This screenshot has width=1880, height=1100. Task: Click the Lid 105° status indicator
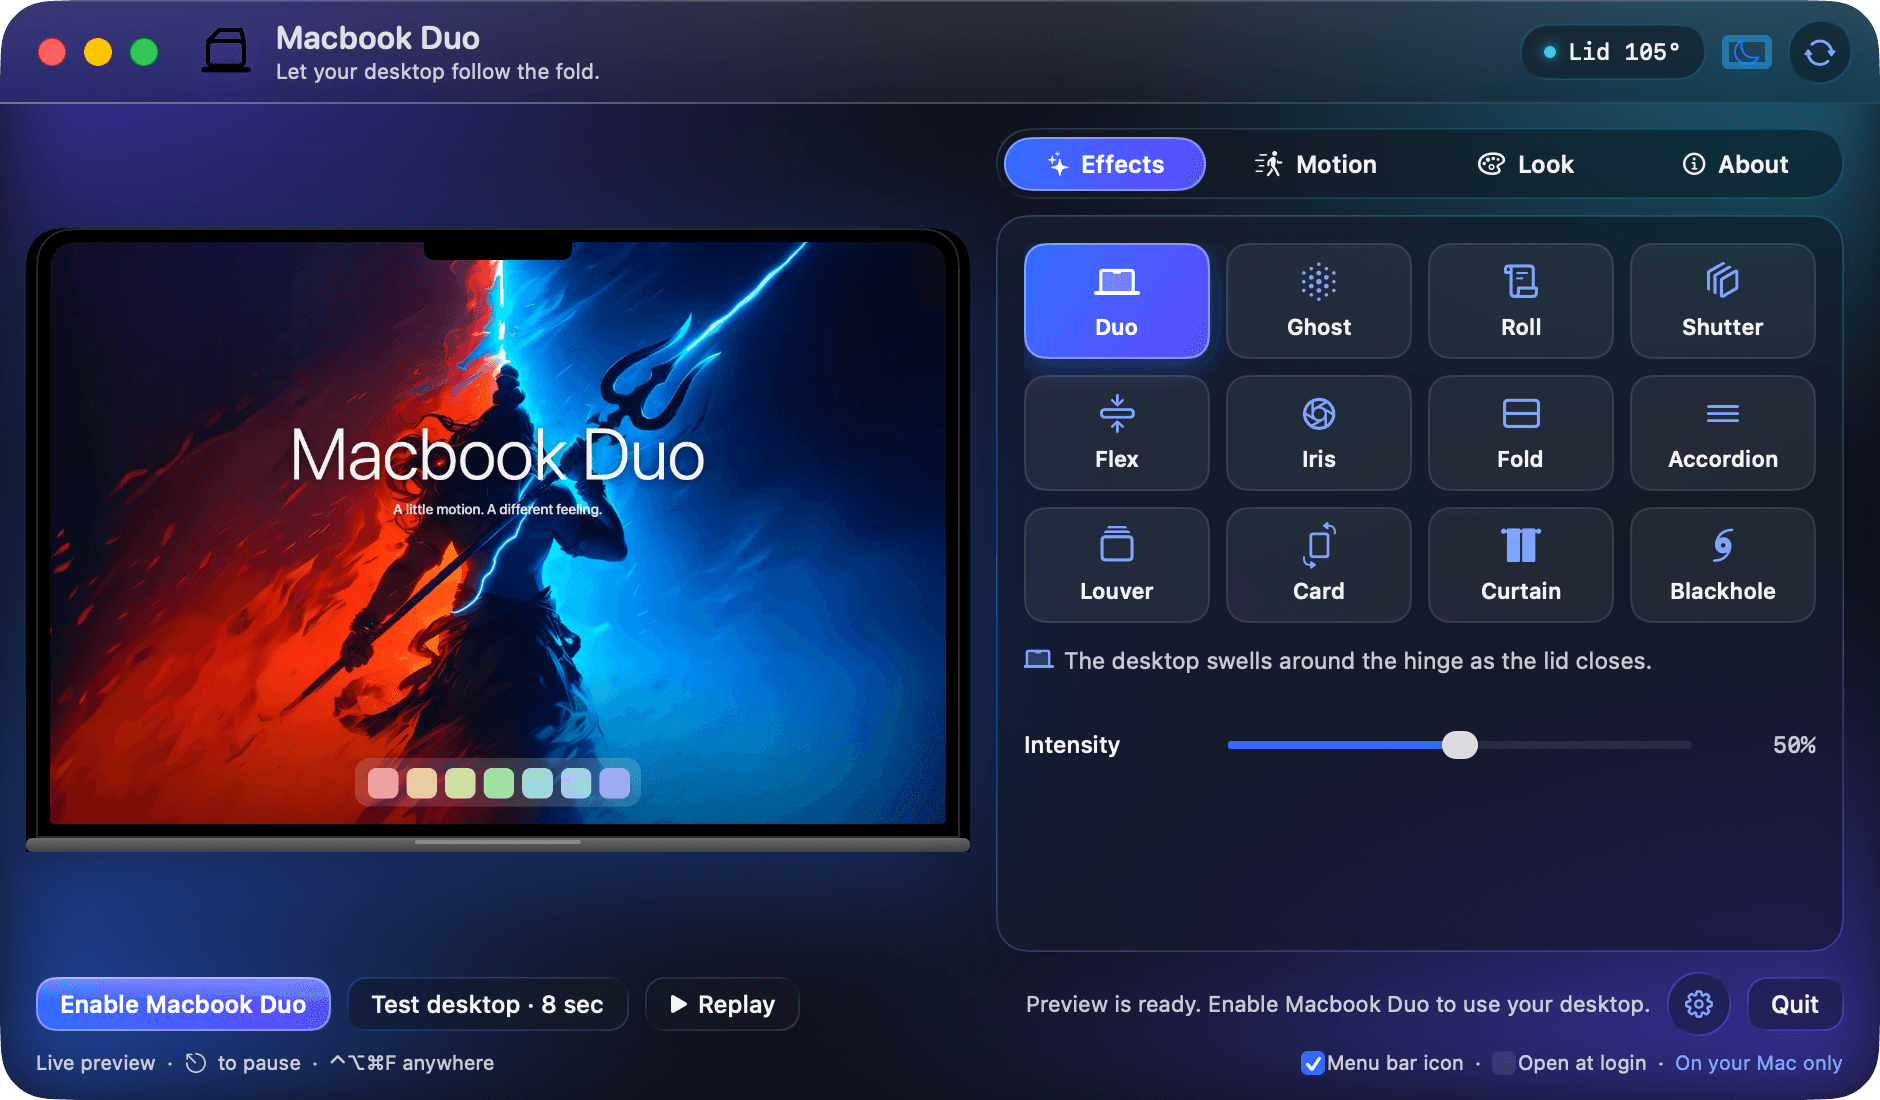tap(1612, 52)
